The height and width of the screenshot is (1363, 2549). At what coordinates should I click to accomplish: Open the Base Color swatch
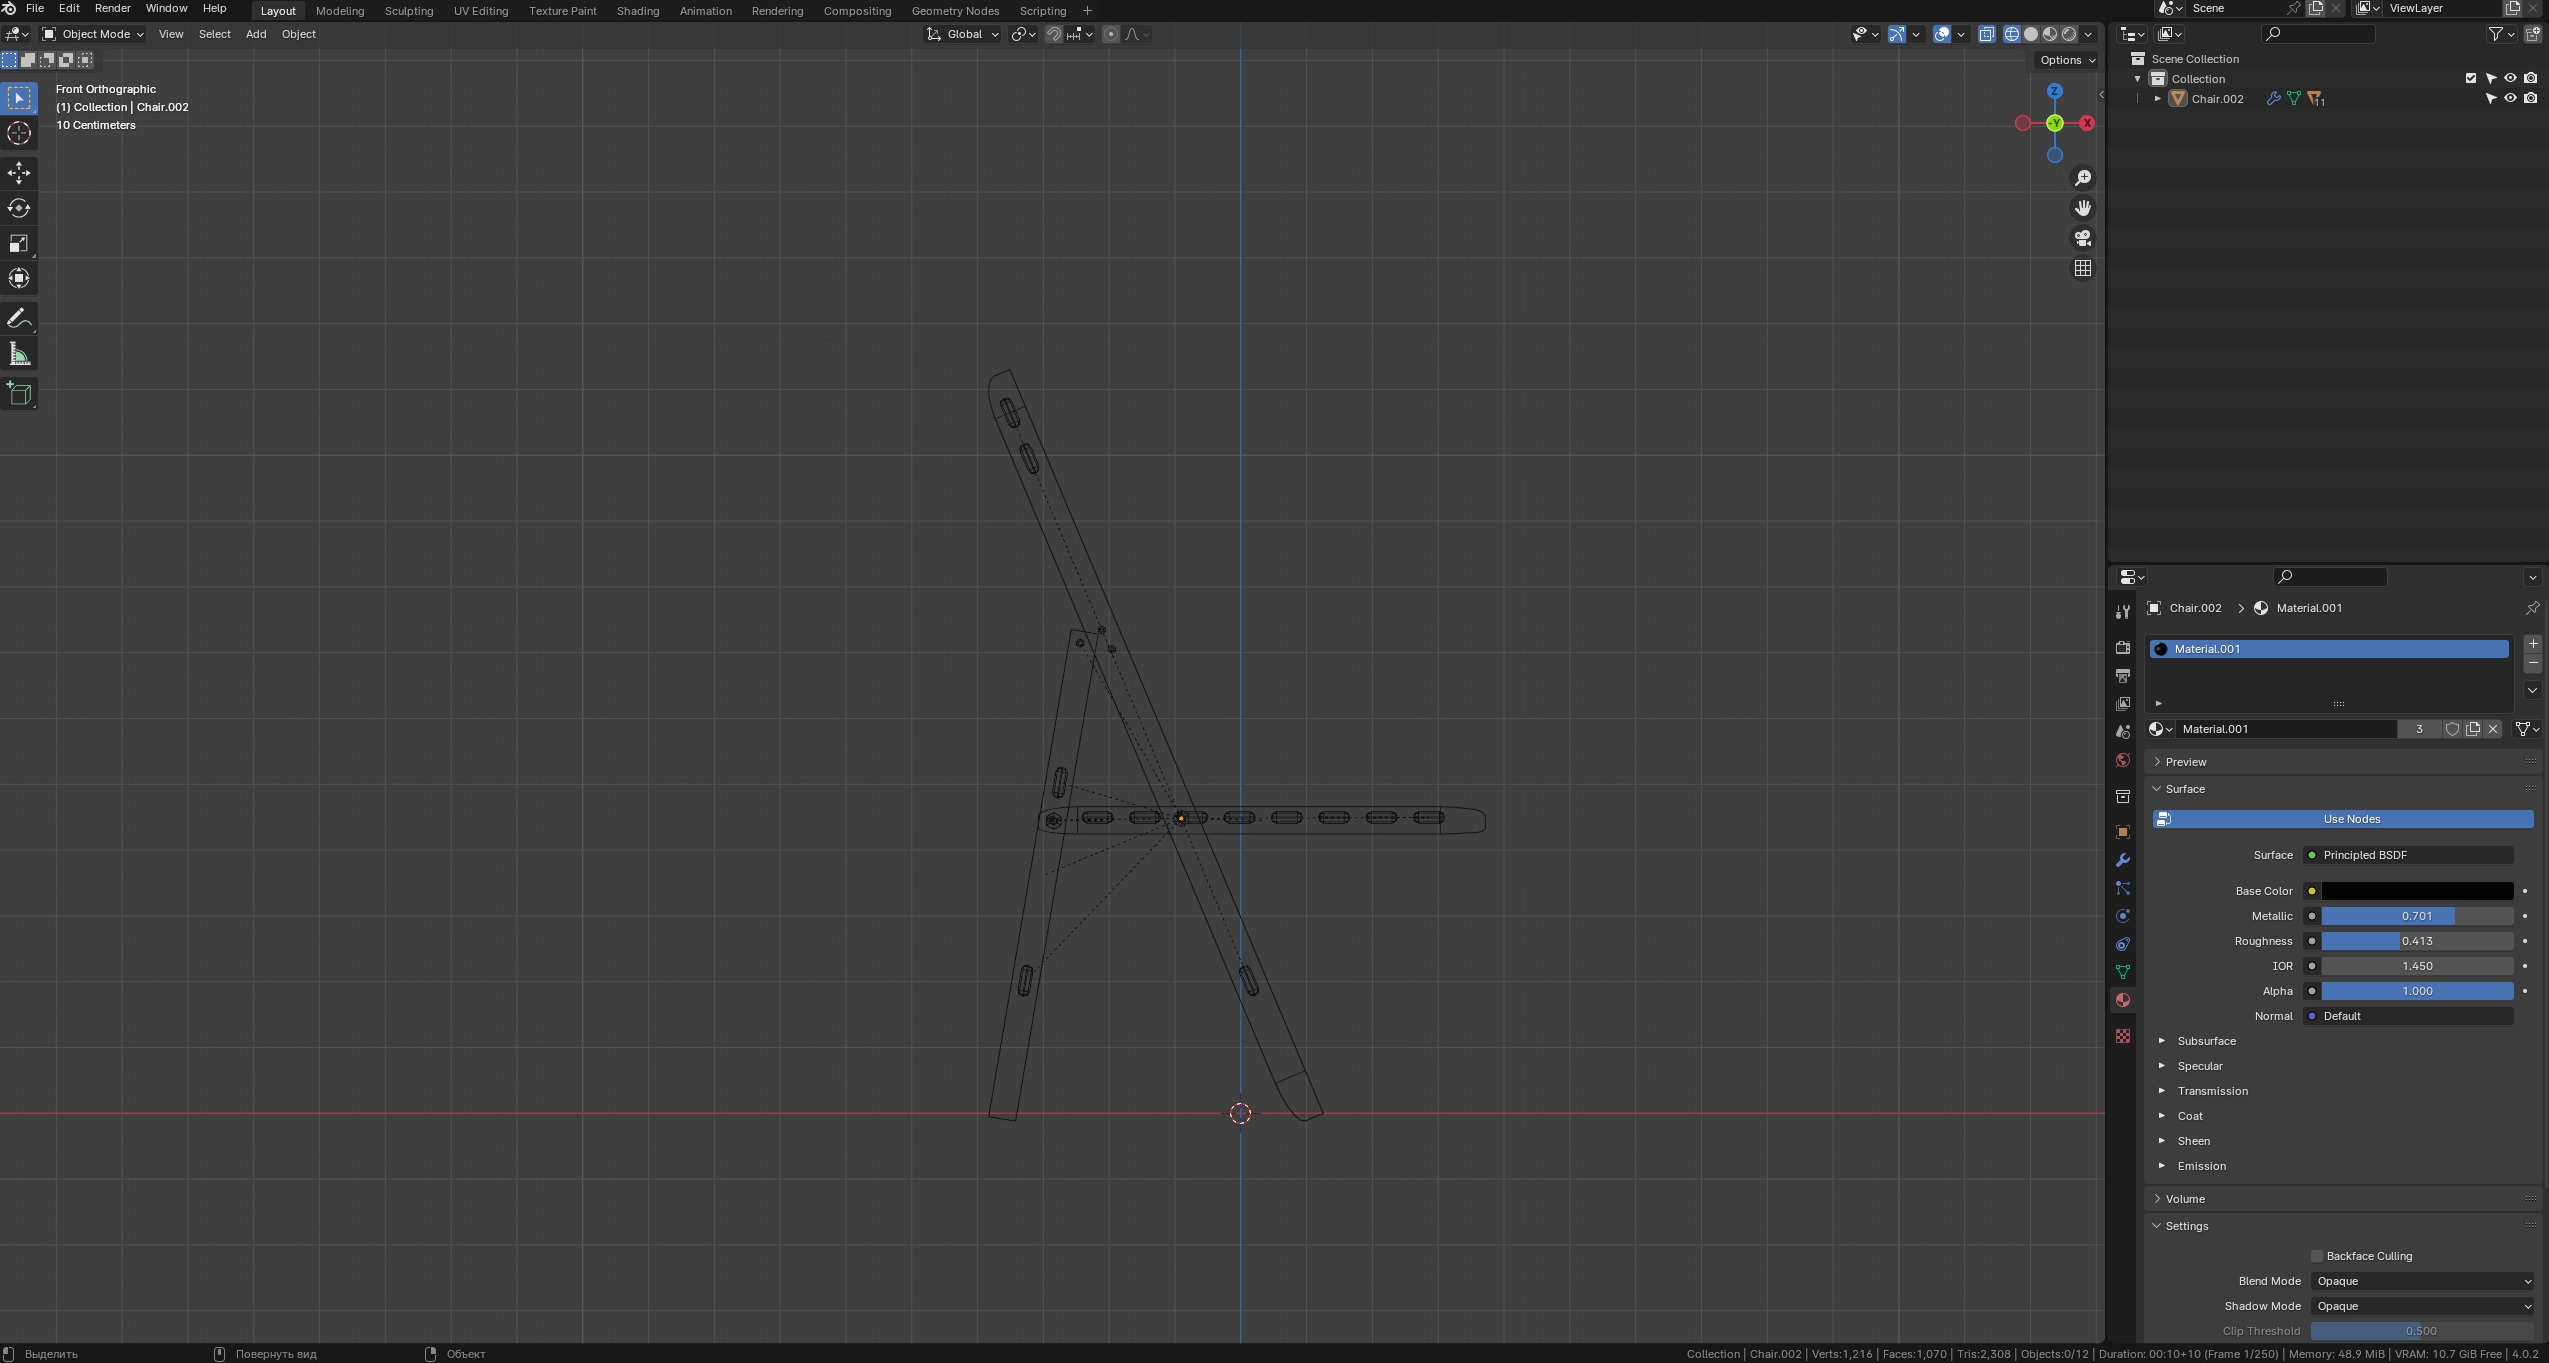[2417, 891]
